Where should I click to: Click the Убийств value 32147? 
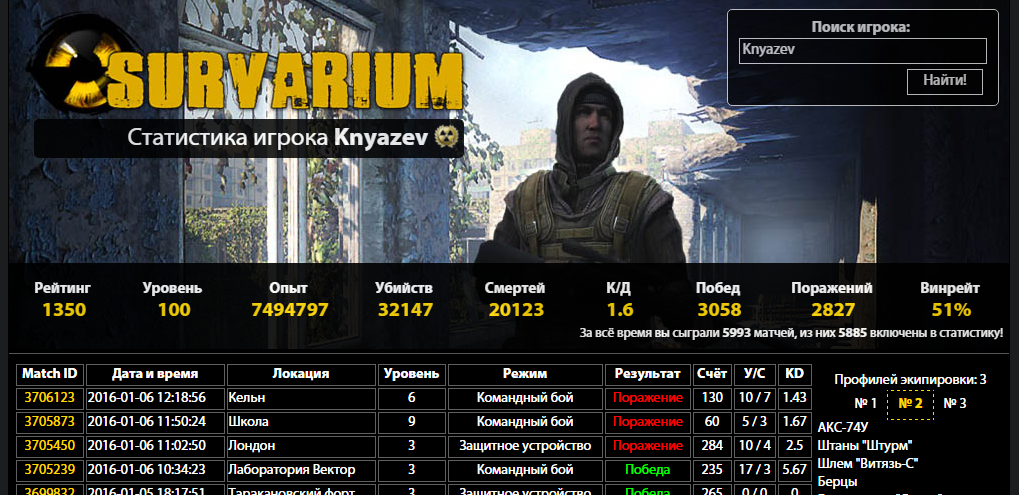[x=405, y=310]
